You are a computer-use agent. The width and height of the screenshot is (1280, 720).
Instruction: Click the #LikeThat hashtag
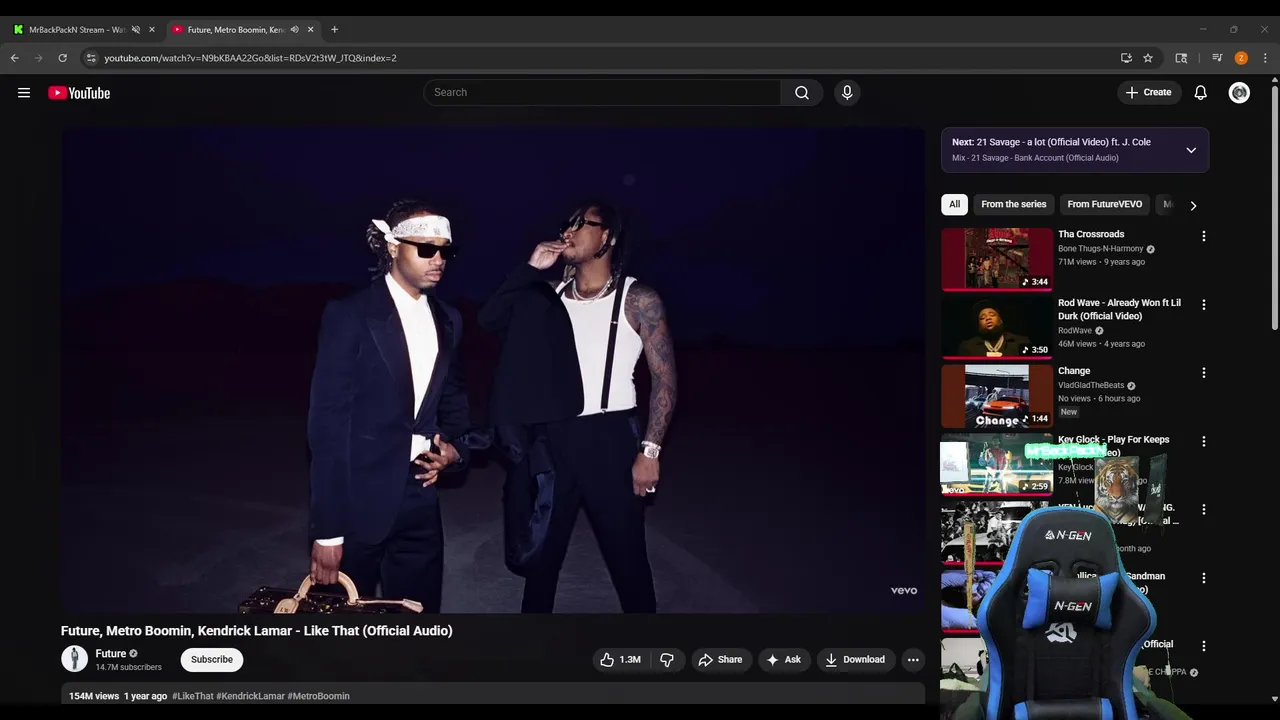193,696
